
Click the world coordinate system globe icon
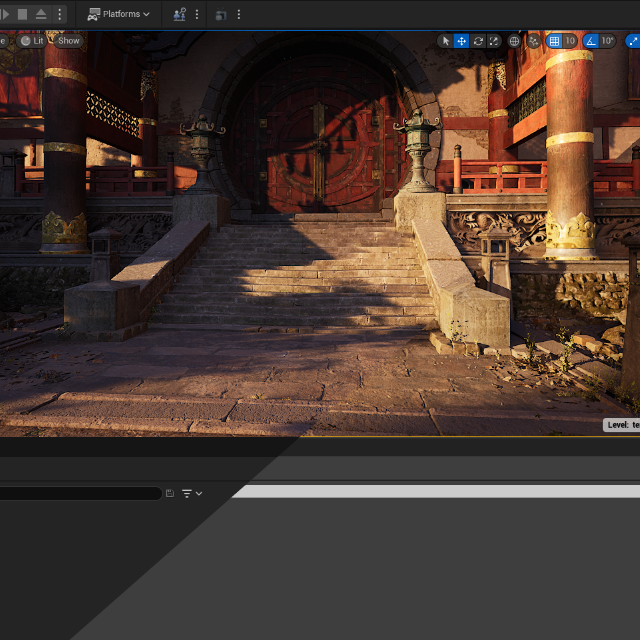[514, 41]
